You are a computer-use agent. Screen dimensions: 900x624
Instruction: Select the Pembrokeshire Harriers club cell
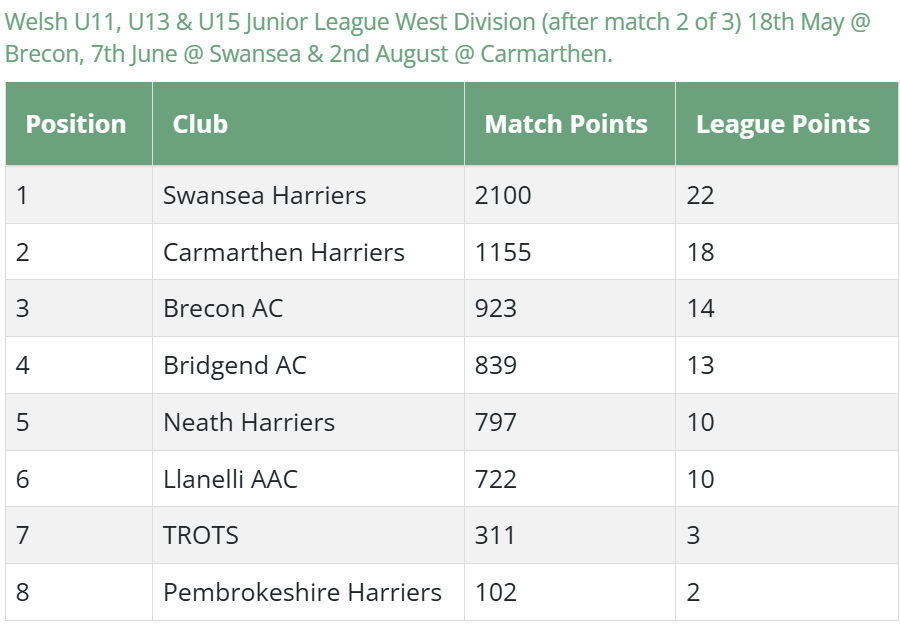pyautogui.click(x=308, y=592)
